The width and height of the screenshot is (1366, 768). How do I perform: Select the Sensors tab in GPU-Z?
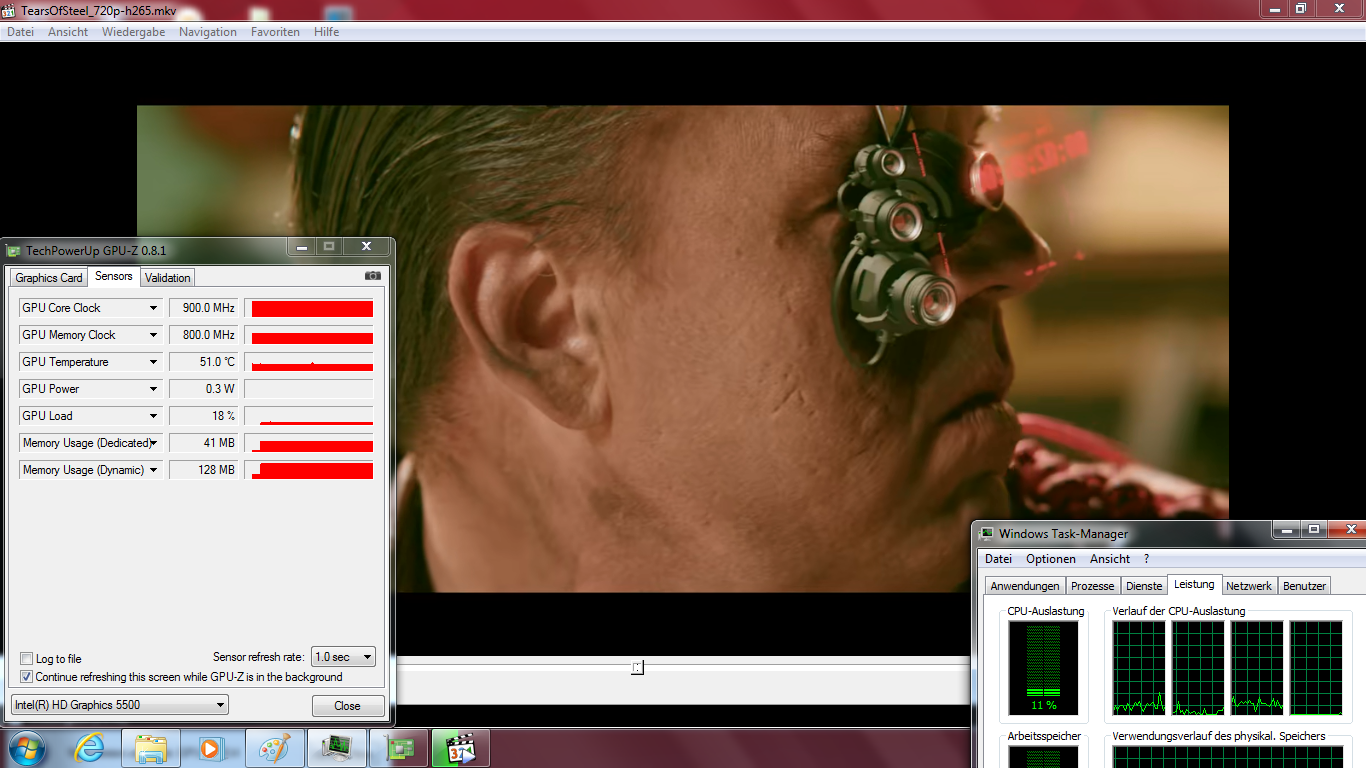(114, 276)
